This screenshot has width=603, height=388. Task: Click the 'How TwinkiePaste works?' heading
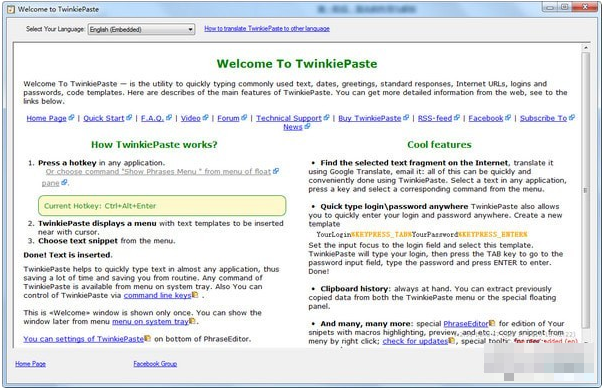[x=154, y=145]
